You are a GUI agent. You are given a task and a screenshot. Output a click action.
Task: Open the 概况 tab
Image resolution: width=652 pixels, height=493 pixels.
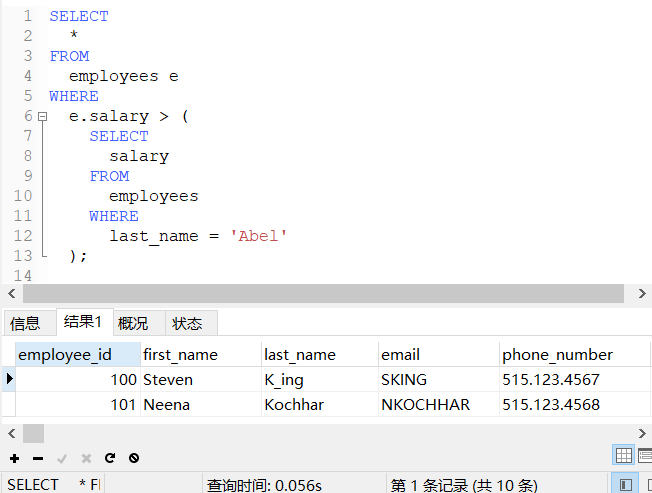pos(133,323)
